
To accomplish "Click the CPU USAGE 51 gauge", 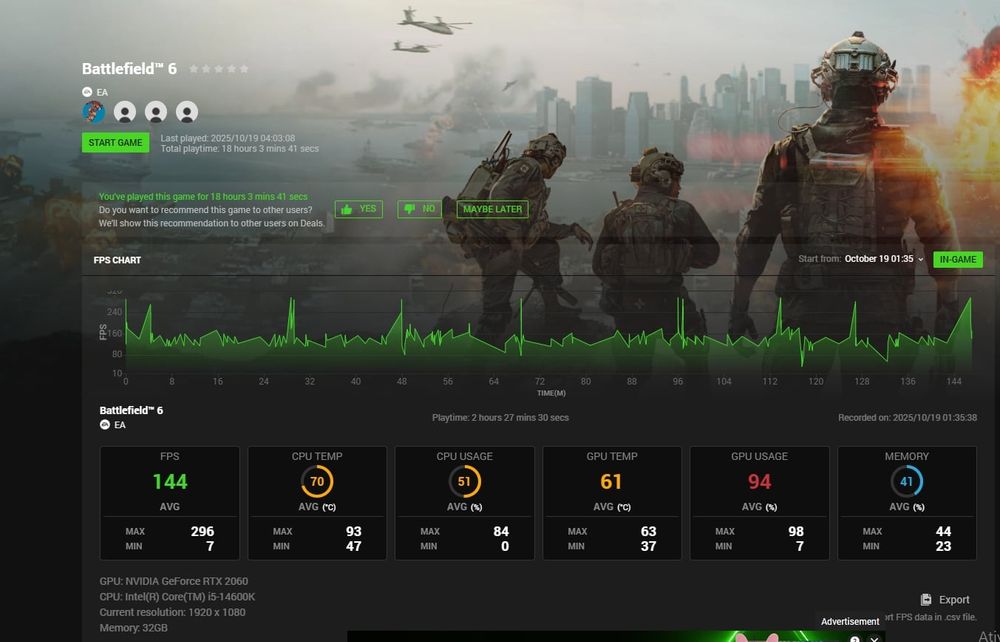I will tap(464, 481).
